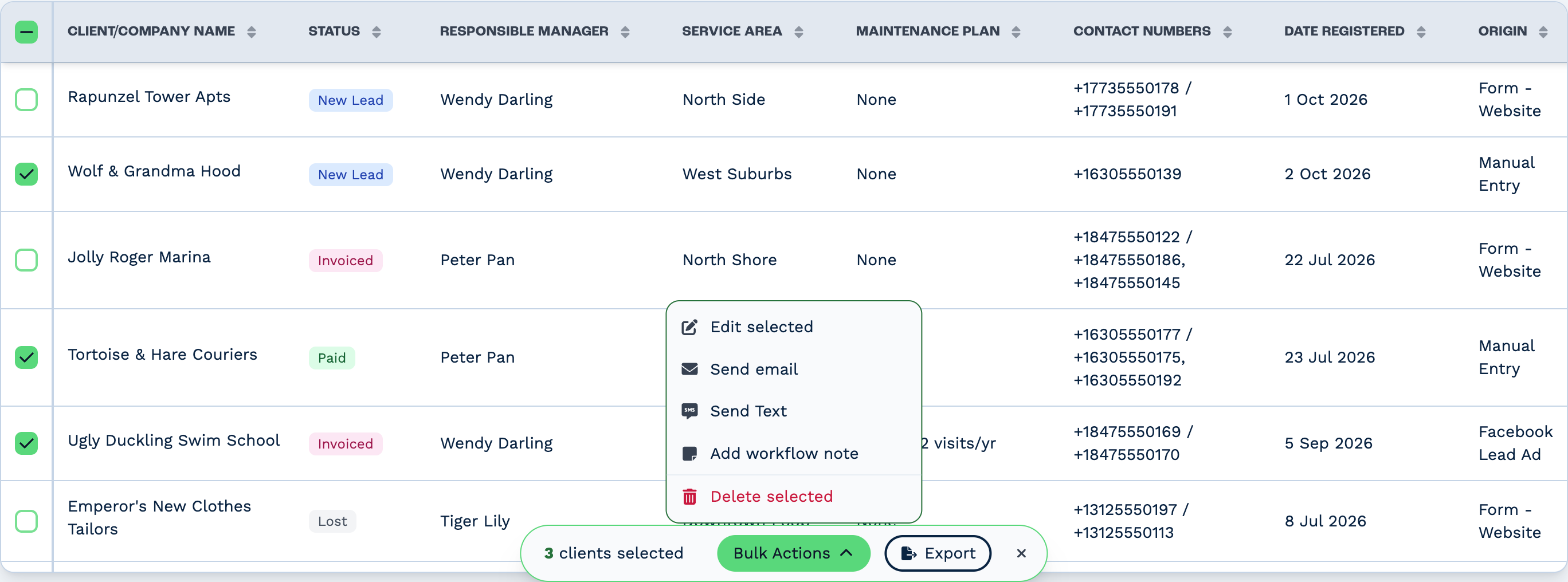1568x582 pixels.
Task: Sort by Origin column arrows
Action: [1543, 32]
